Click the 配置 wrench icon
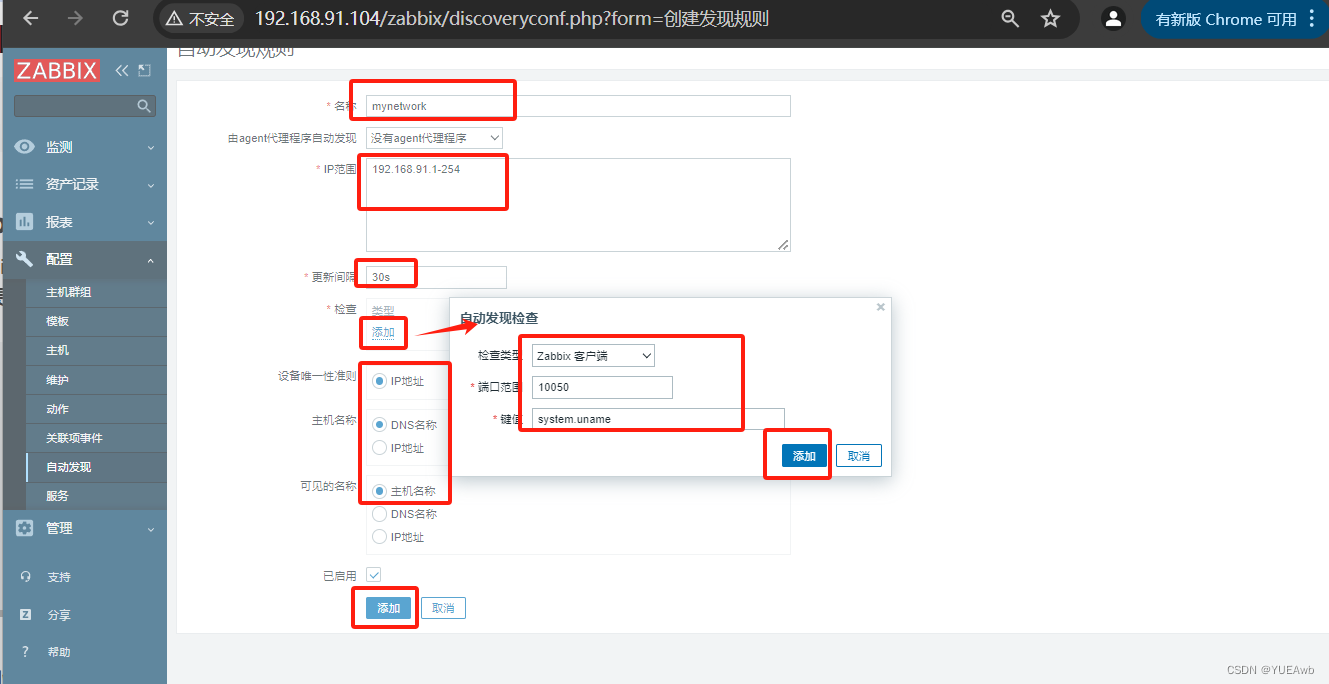This screenshot has height=684, width=1329. 25,259
